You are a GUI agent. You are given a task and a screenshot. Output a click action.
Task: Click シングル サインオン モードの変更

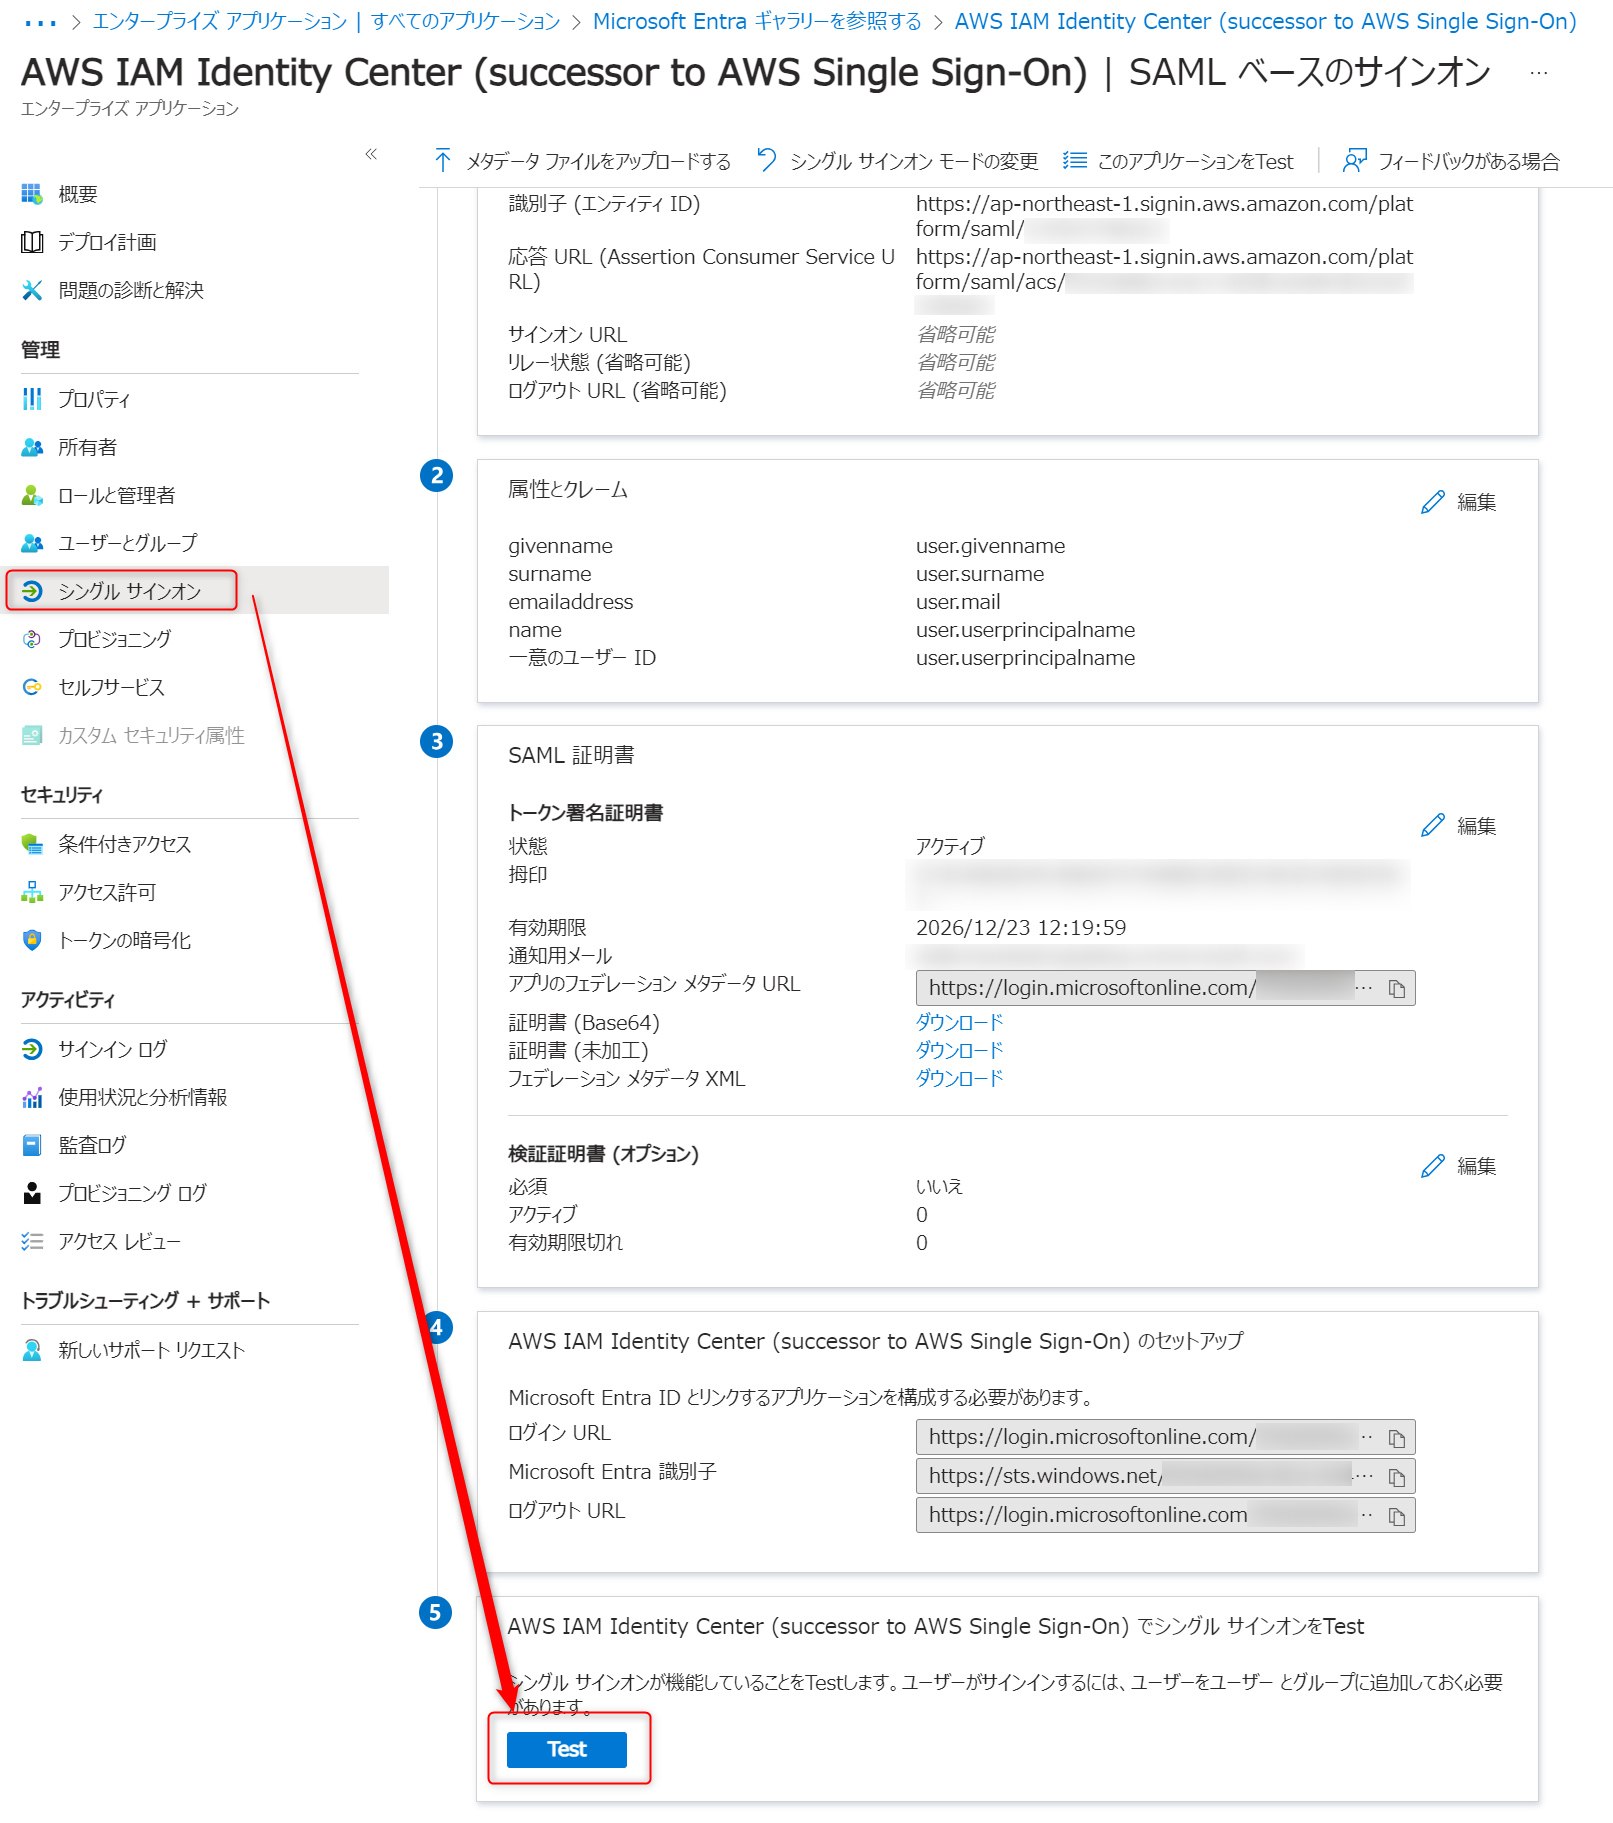click(x=897, y=161)
